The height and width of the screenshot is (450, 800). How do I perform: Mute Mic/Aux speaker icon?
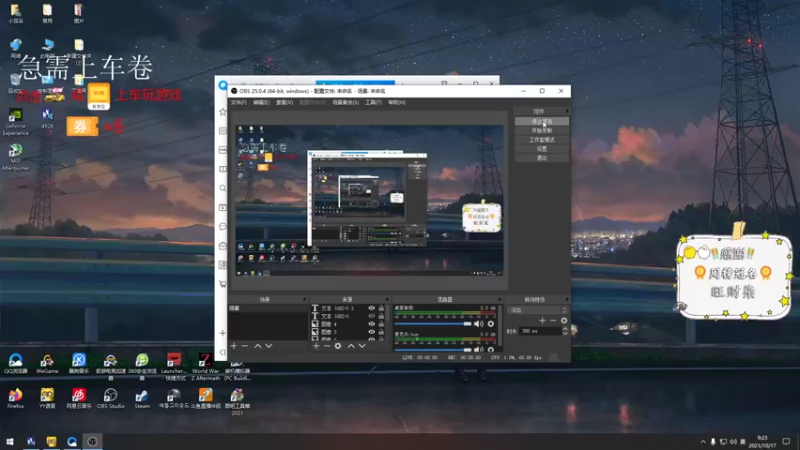(479, 349)
